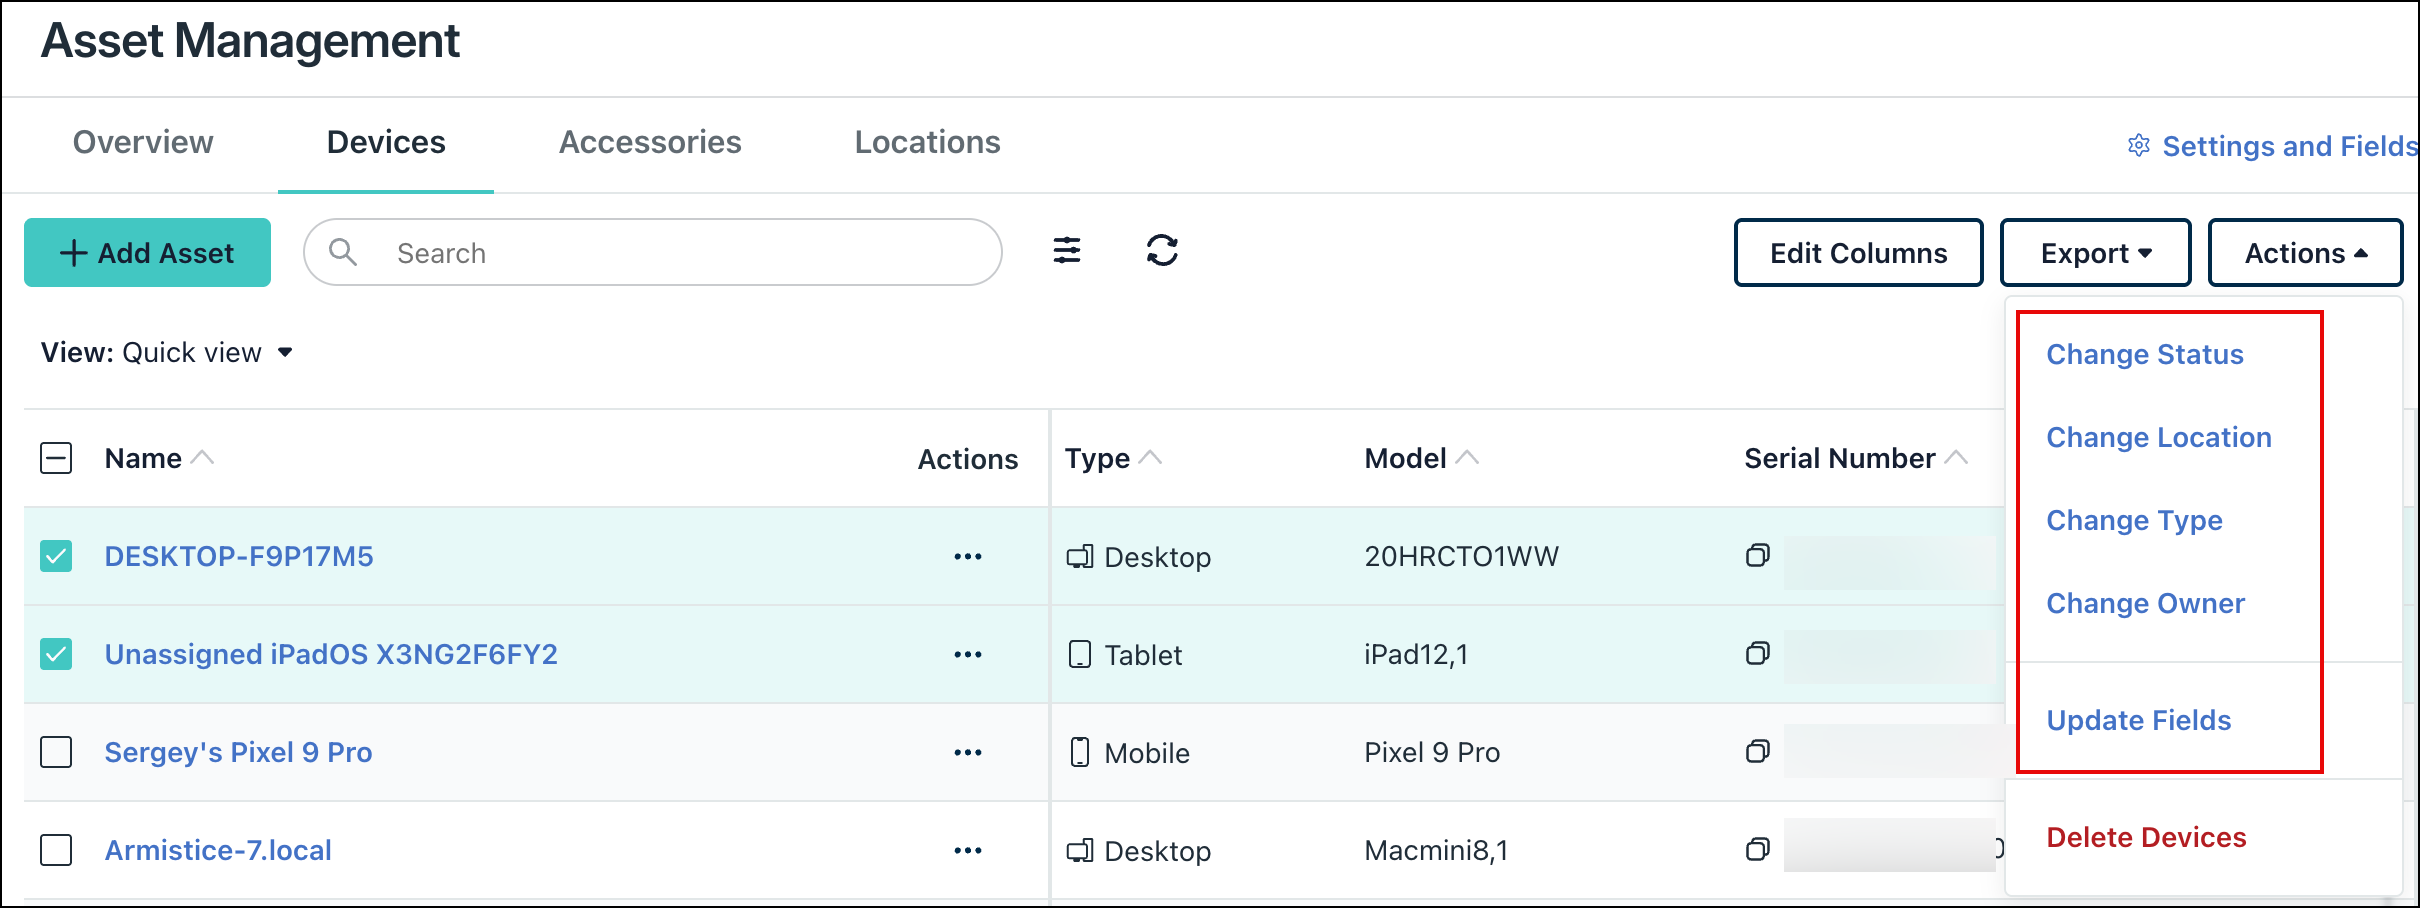The width and height of the screenshot is (2420, 908).
Task: Copy the serial number of Armistice-7.local
Action: coord(1758,850)
